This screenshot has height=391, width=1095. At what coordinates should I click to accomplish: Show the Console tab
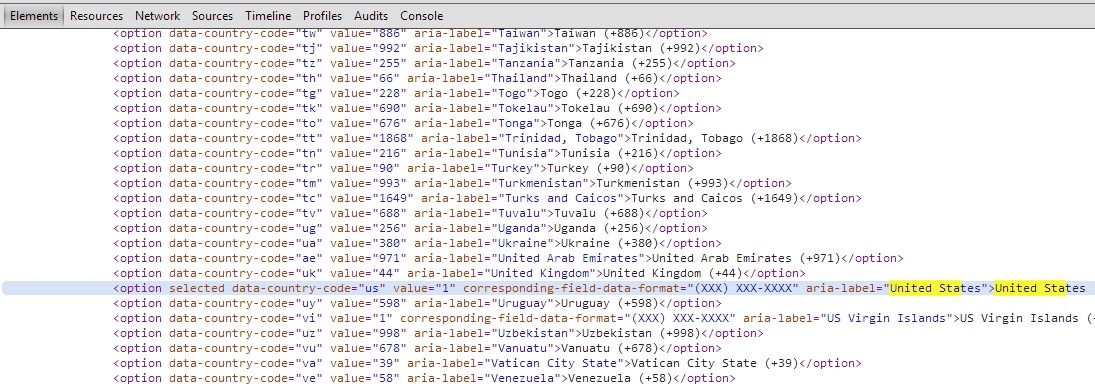[422, 15]
